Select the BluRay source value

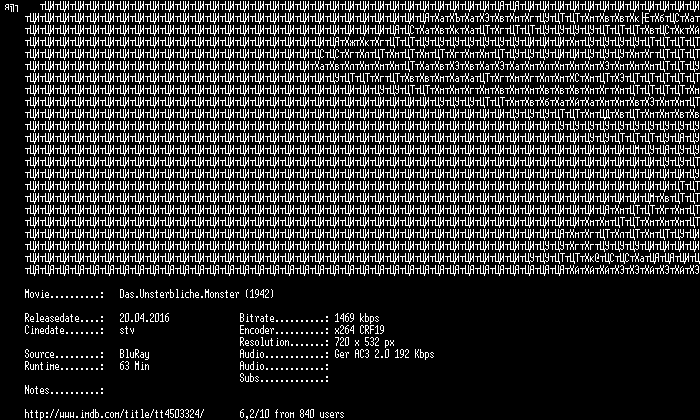pos(134,354)
